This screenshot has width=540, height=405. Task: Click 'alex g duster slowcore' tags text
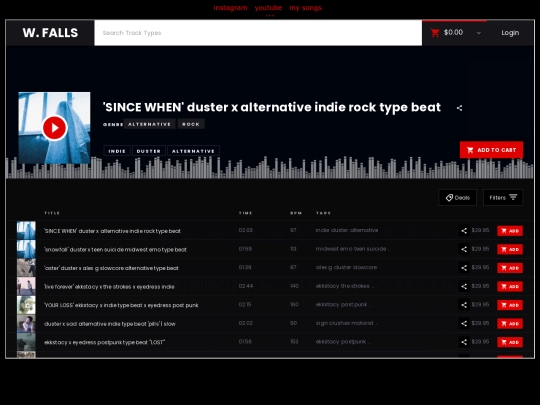pyautogui.click(x=346, y=267)
